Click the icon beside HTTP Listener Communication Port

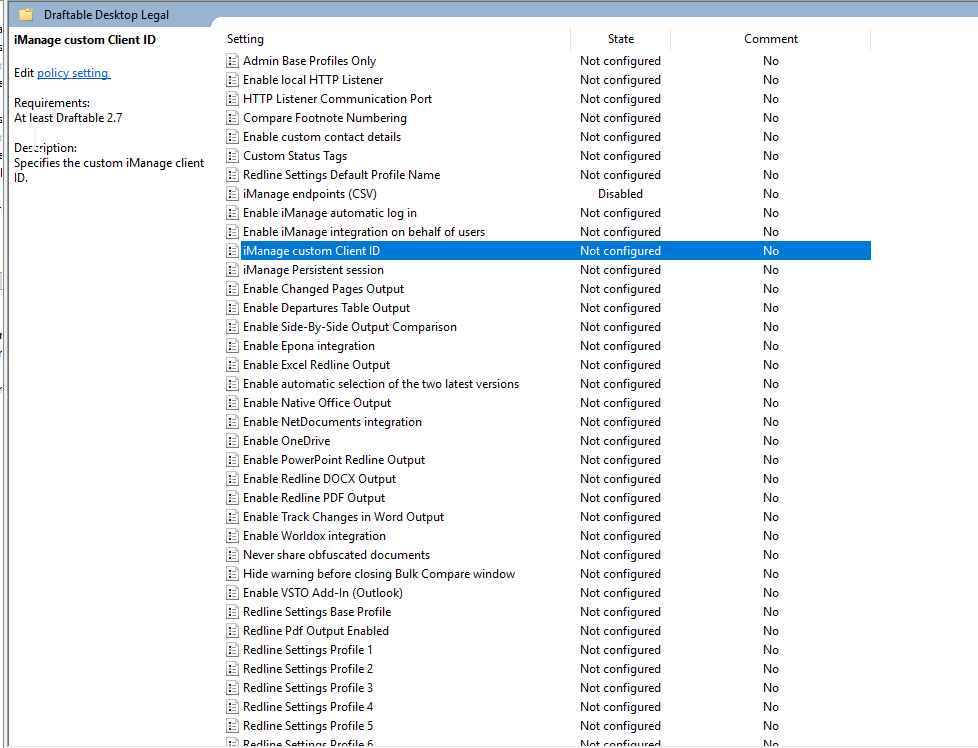pyautogui.click(x=232, y=99)
